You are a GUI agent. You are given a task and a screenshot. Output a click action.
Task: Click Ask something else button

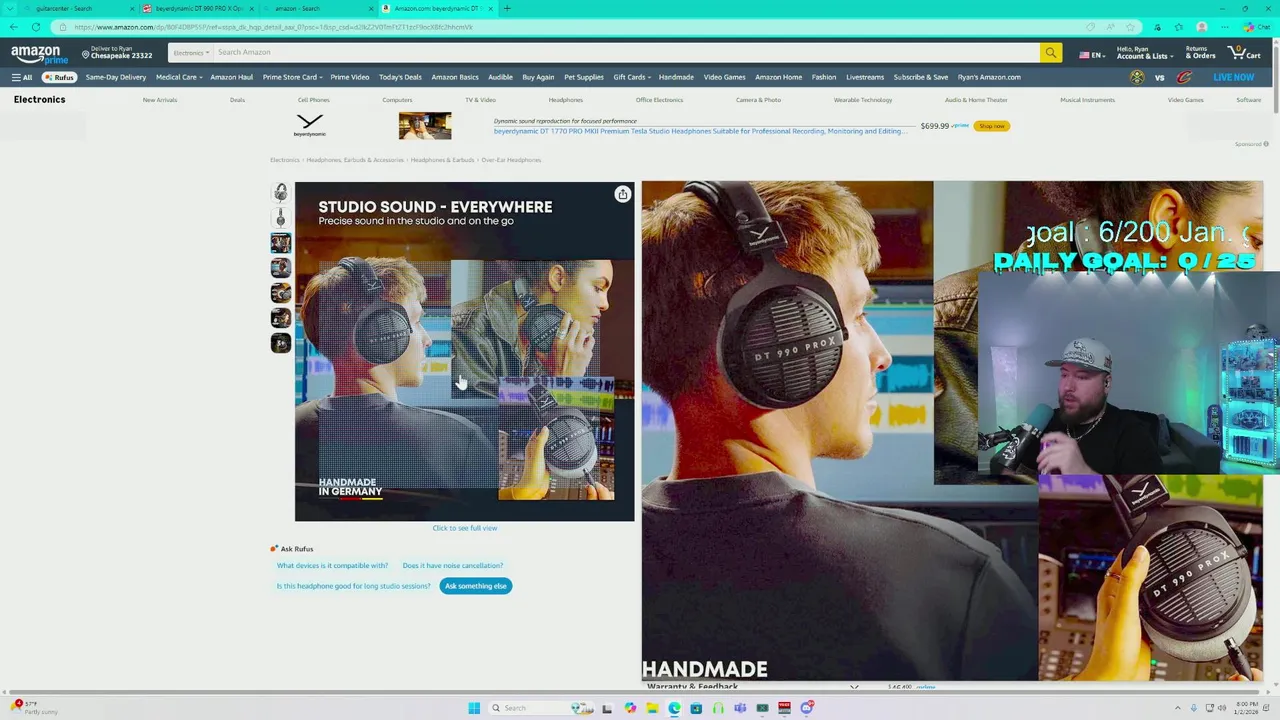(x=476, y=586)
